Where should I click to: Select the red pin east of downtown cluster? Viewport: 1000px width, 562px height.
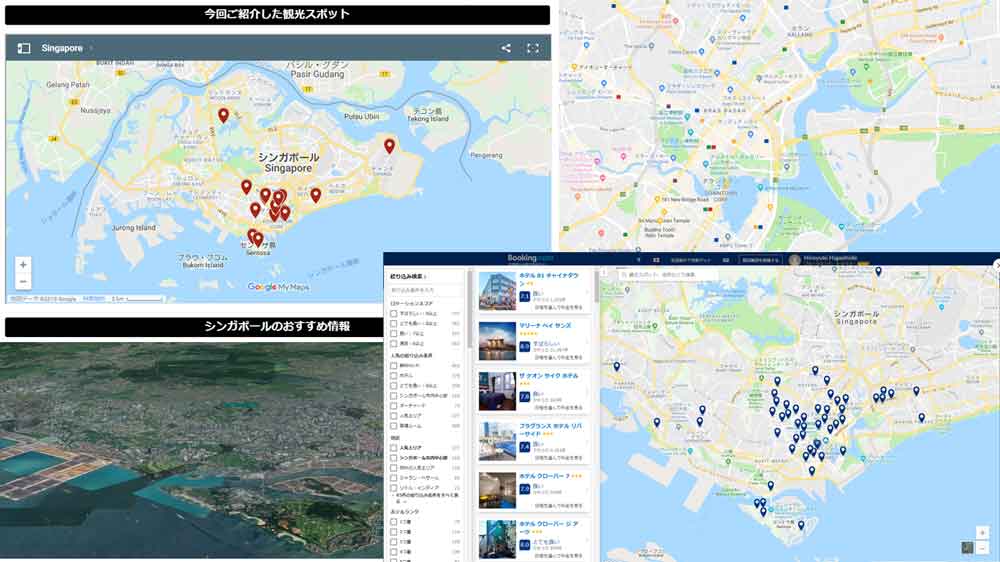pos(316,195)
